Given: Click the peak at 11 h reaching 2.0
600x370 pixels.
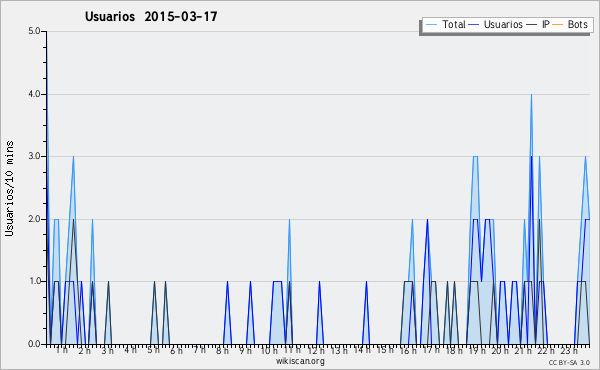Looking at the screenshot, I should point(289,220).
